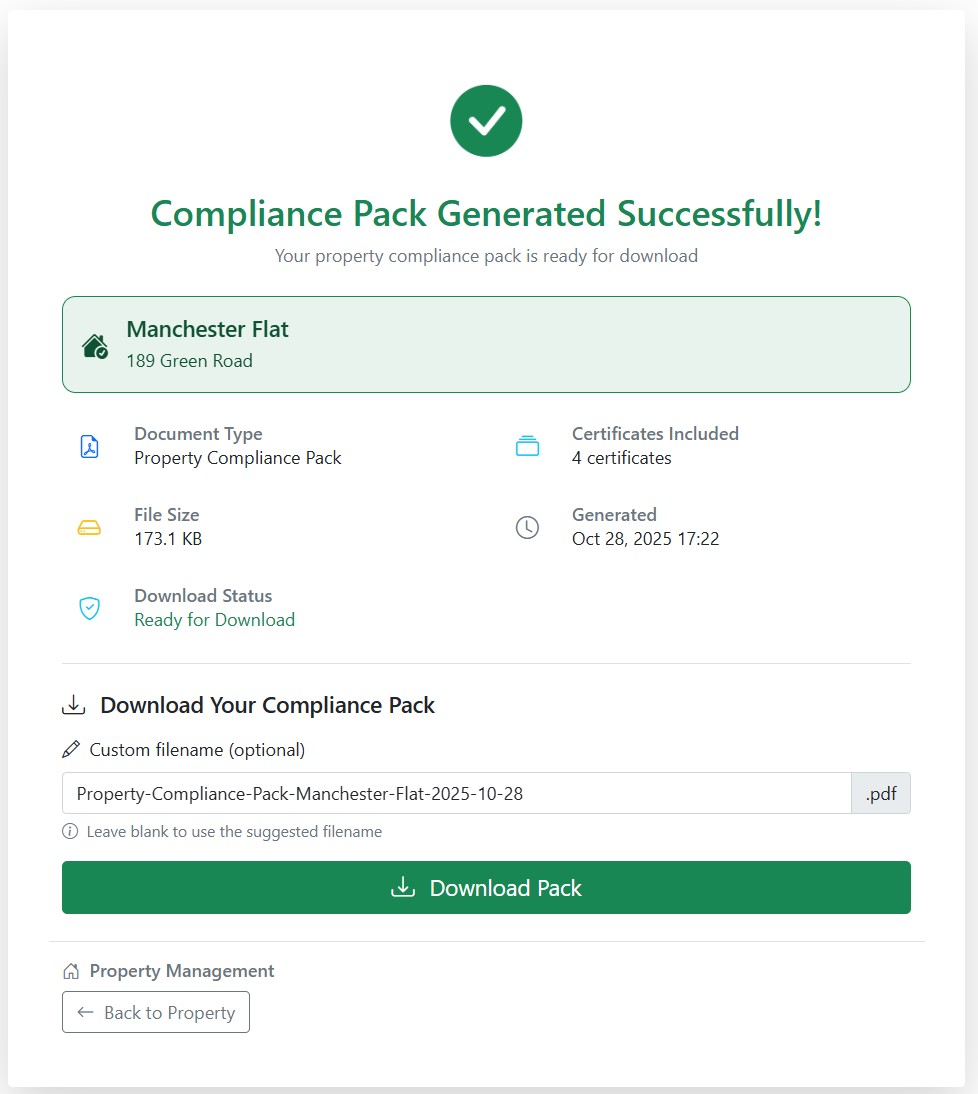978x1094 pixels.
Task: Click the download tray icon beside section heading
Action: pos(73,704)
